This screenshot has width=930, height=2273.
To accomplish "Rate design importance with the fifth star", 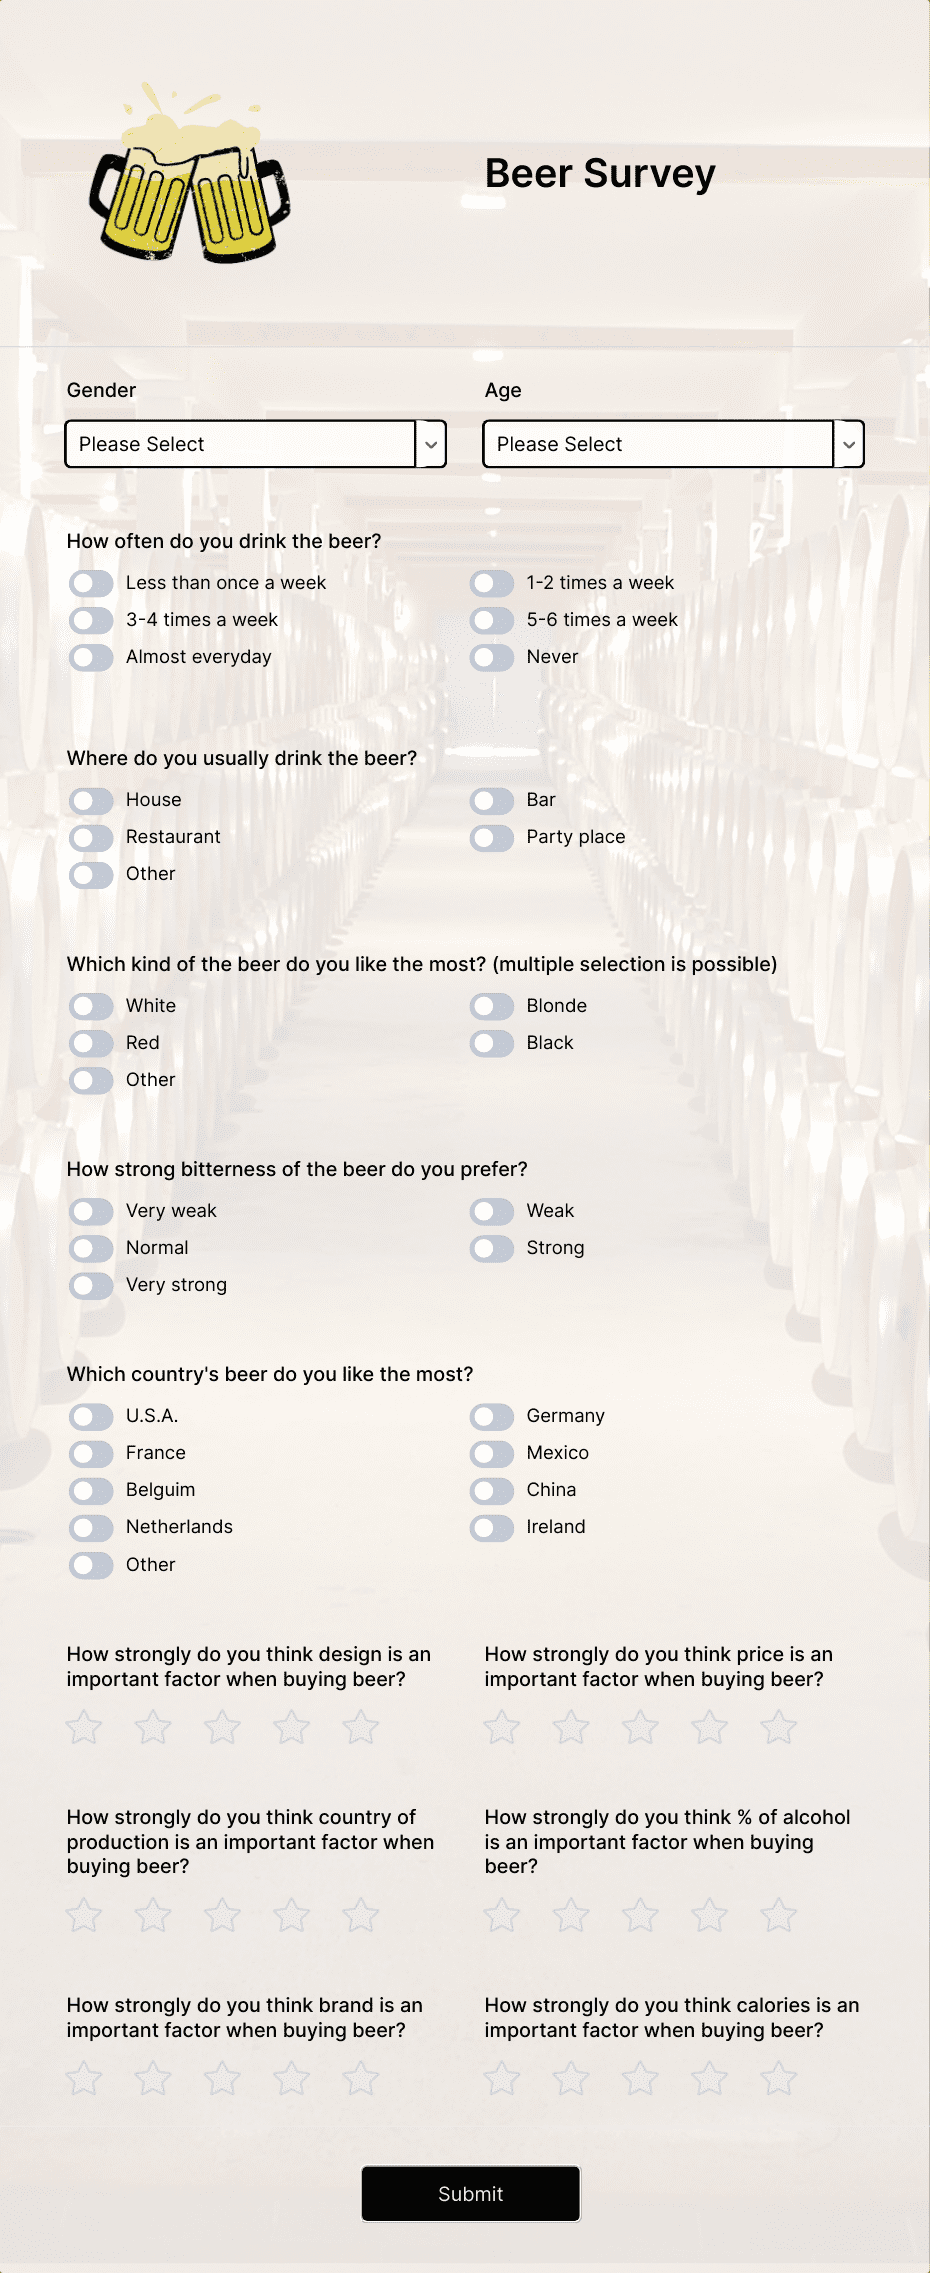I will pyautogui.click(x=361, y=1727).
